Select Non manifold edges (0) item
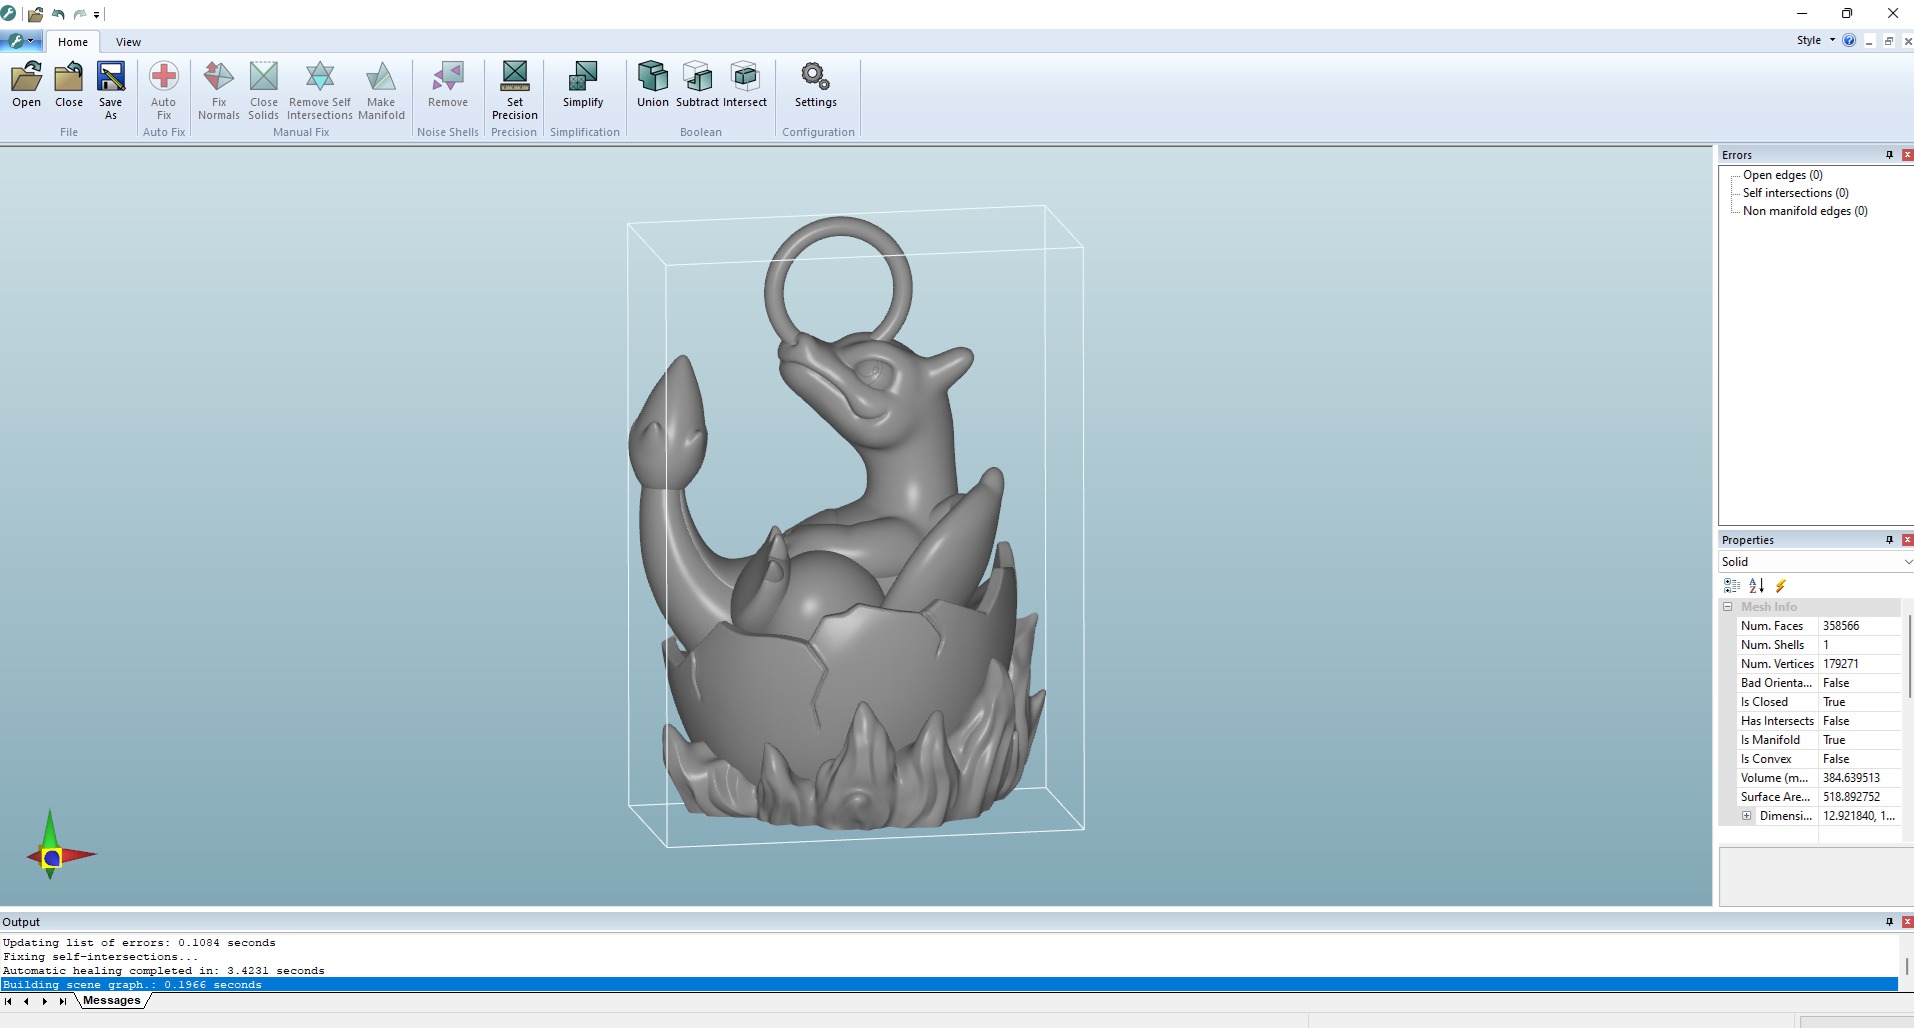Image resolution: width=1914 pixels, height=1028 pixels. pyautogui.click(x=1805, y=211)
